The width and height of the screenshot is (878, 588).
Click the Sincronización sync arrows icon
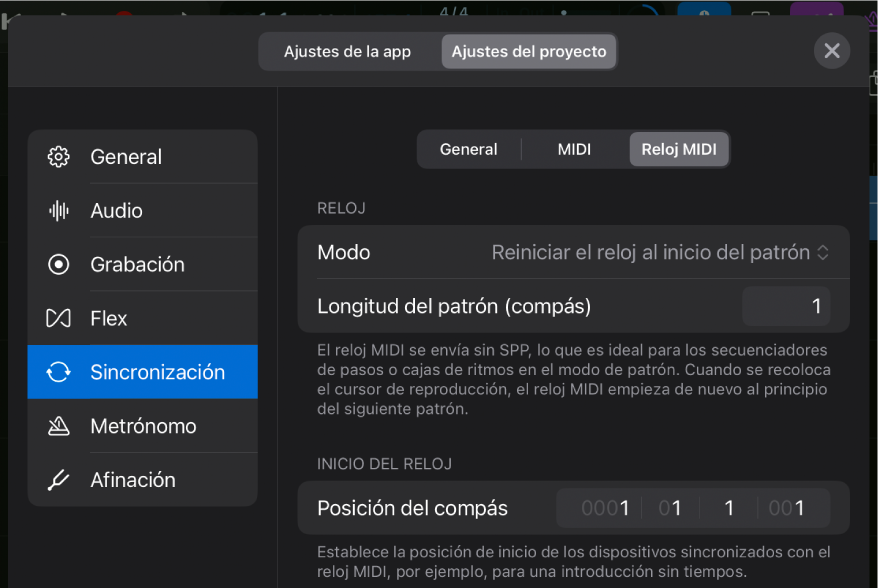tap(57, 371)
